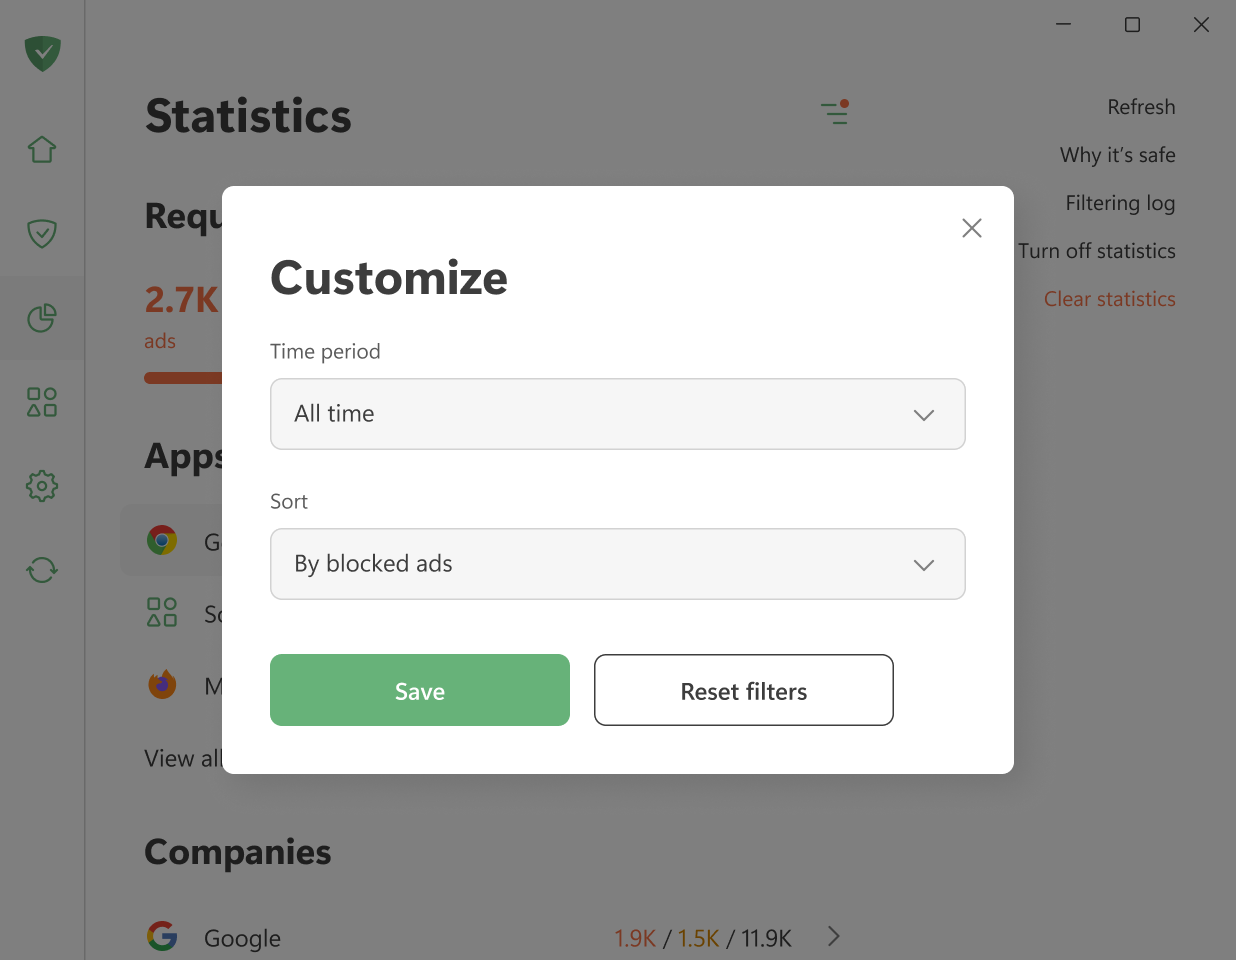Open Settings via the gear icon
This screenshot has height=960, width=1236.
click(x=41, y=486)
